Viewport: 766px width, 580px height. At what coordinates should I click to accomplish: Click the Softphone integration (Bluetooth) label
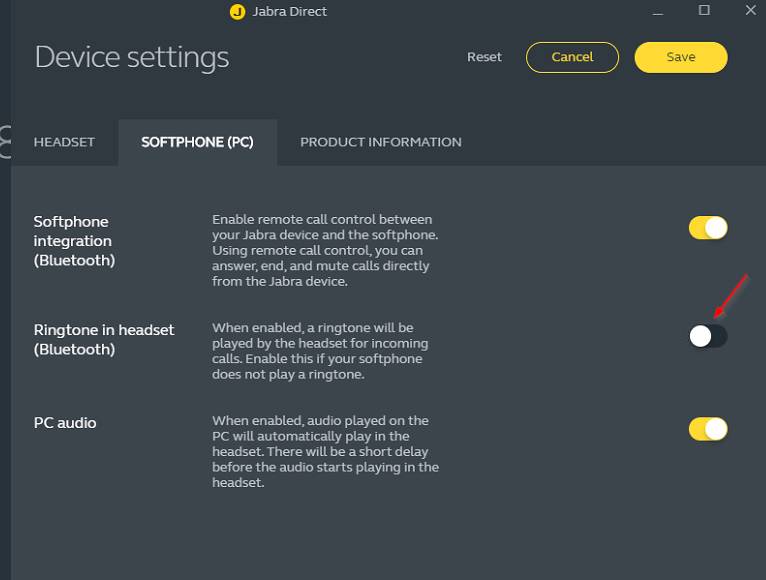(74, 241)
